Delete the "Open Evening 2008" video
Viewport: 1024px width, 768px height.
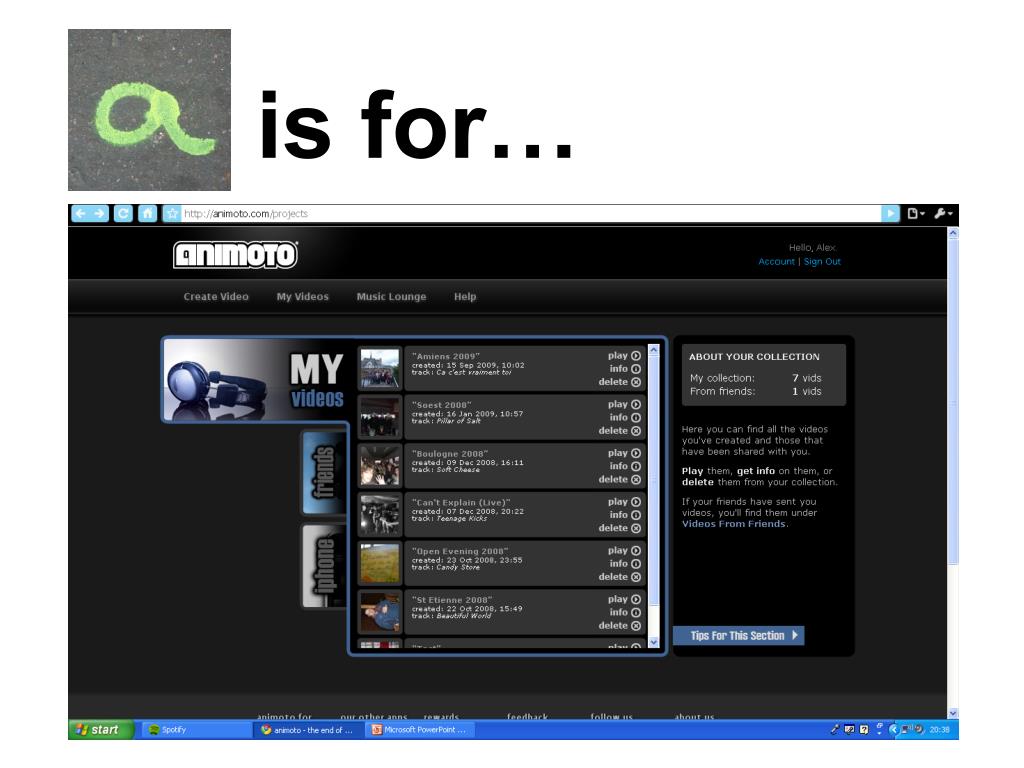click(x=619, y=577)
